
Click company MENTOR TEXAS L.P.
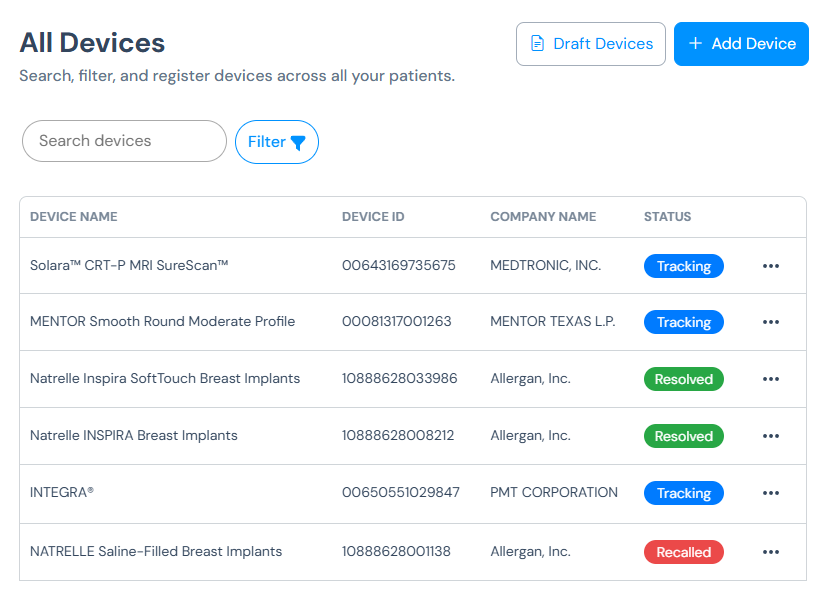[553, 321]
